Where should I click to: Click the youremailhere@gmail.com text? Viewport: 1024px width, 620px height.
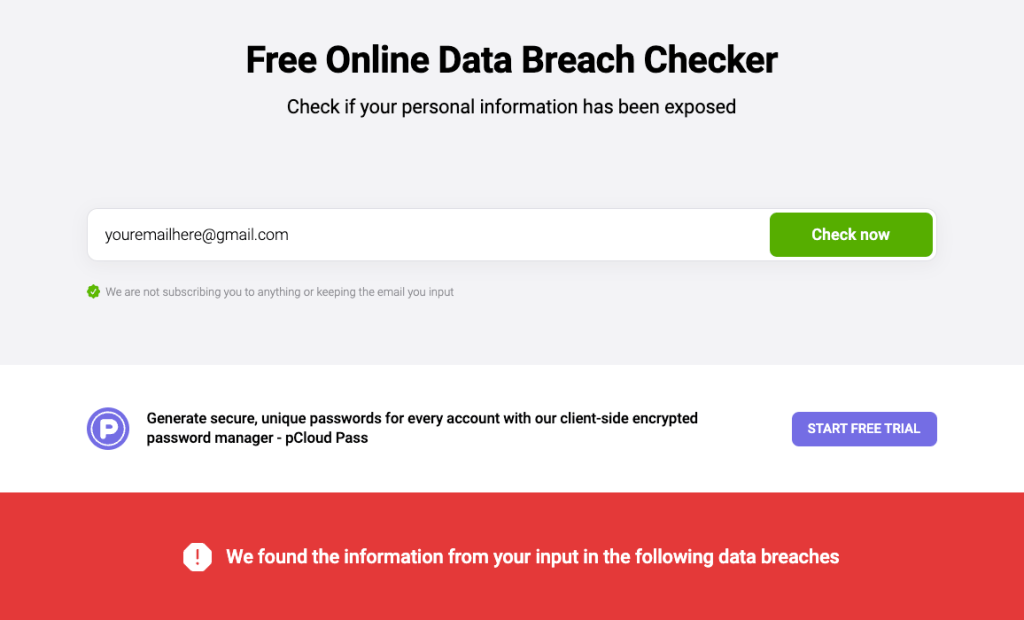tap(197, 235)
